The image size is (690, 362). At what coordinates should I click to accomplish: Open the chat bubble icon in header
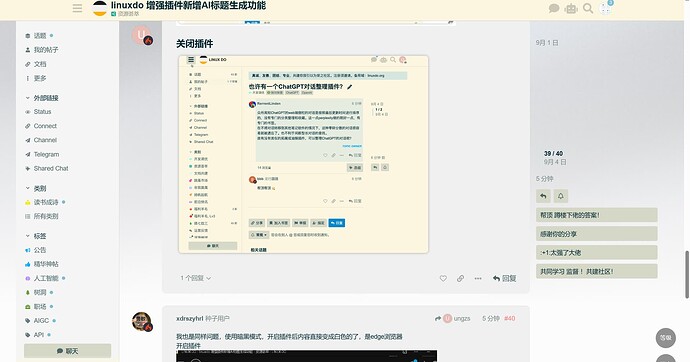(554, 8)
